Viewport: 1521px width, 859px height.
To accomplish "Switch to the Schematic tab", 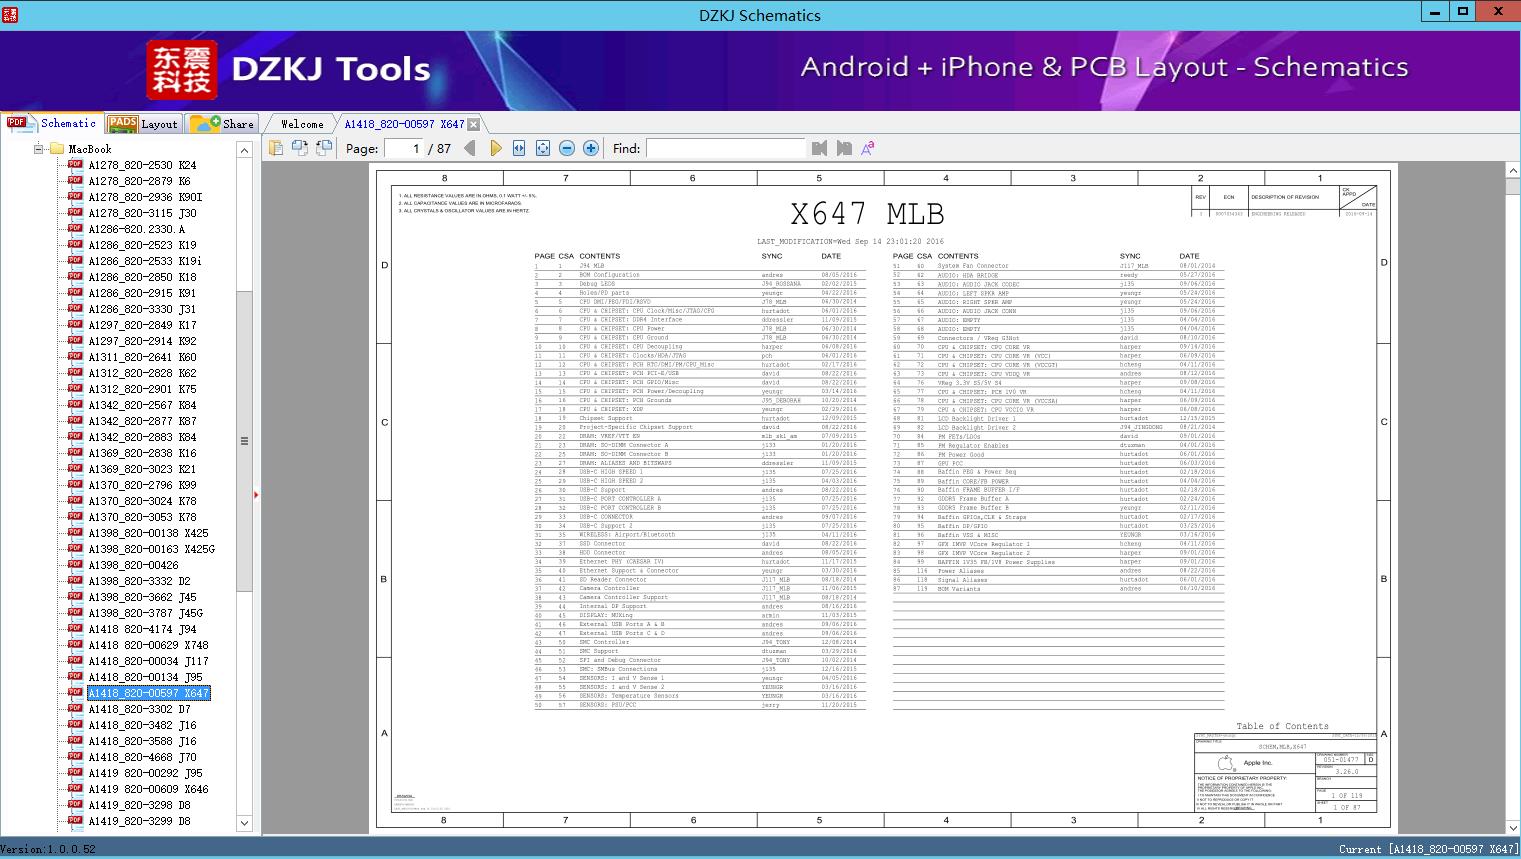I will click(52, 123).
